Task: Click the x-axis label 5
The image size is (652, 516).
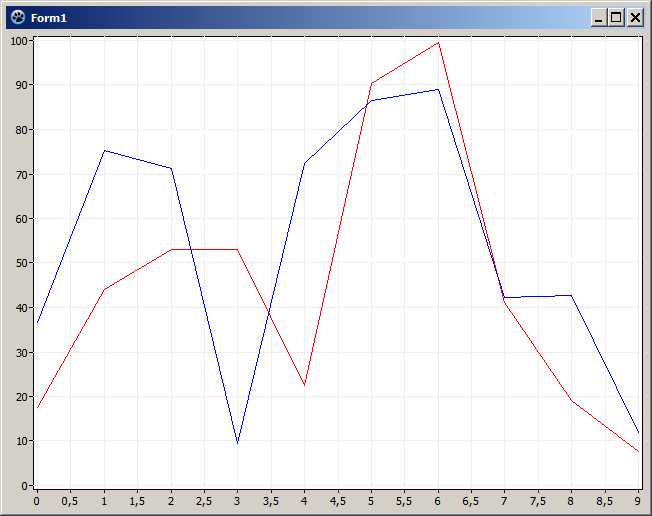Action: pos(371,501)
